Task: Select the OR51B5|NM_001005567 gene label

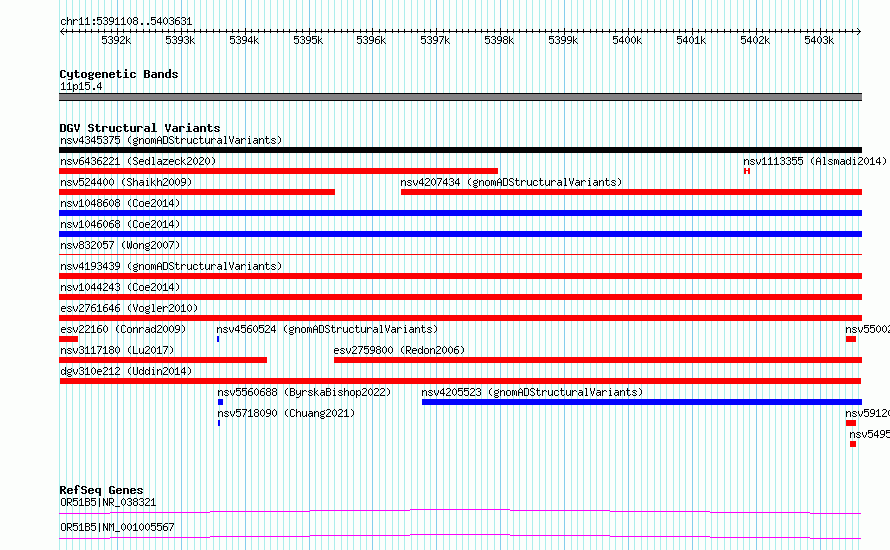Action: point(117,527)
